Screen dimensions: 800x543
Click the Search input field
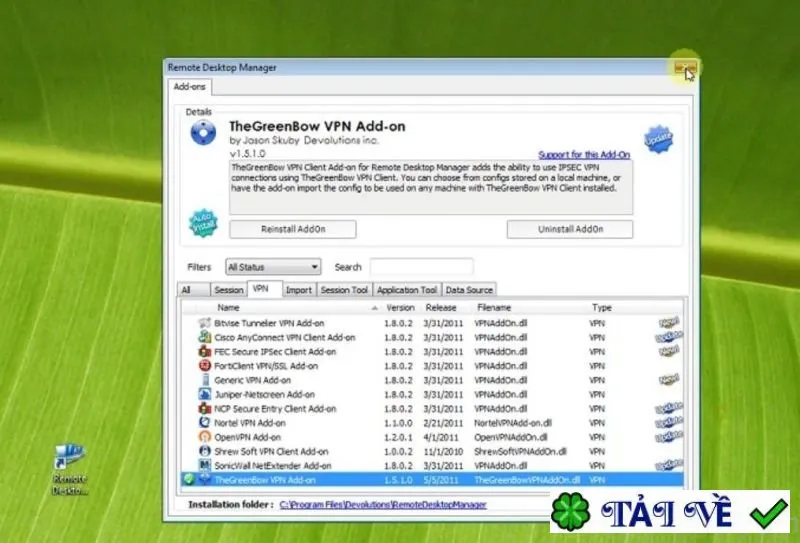click(x=421, y=267)
